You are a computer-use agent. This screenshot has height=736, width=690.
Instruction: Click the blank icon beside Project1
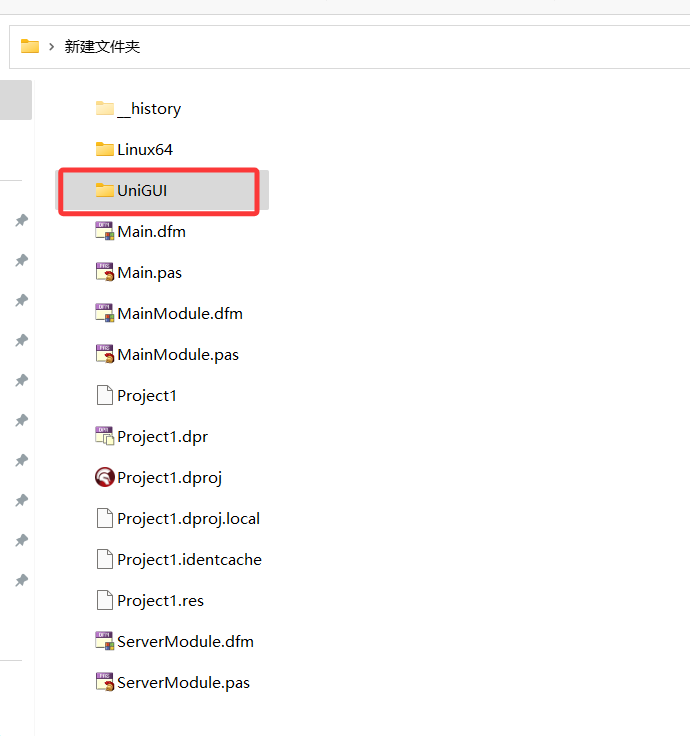coord(105,395)
